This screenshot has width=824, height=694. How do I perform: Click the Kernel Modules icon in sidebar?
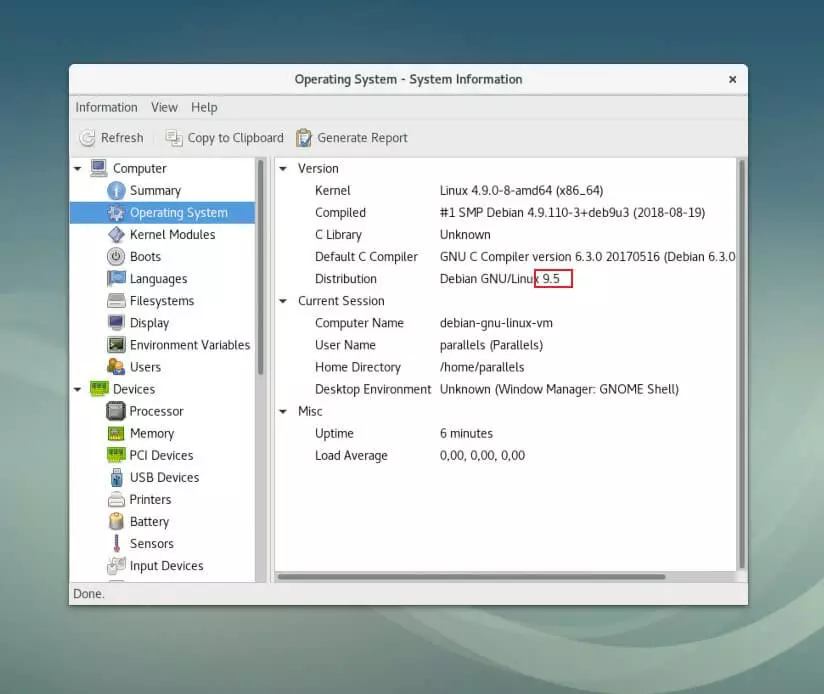point(116,235)
